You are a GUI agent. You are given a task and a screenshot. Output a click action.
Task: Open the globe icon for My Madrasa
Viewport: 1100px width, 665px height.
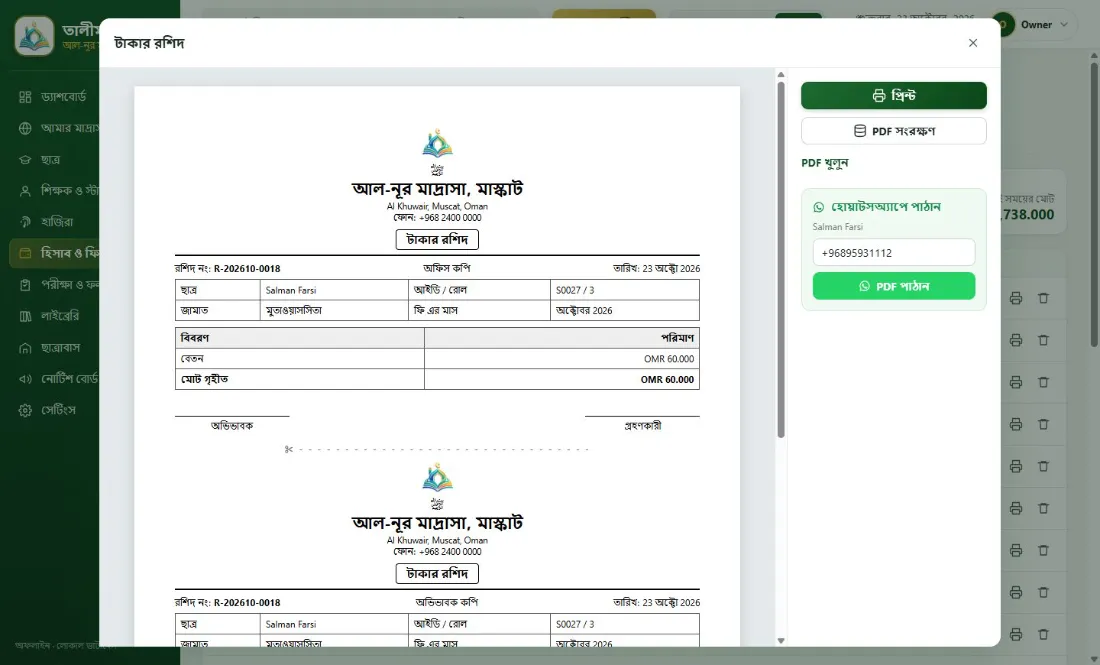25,128
